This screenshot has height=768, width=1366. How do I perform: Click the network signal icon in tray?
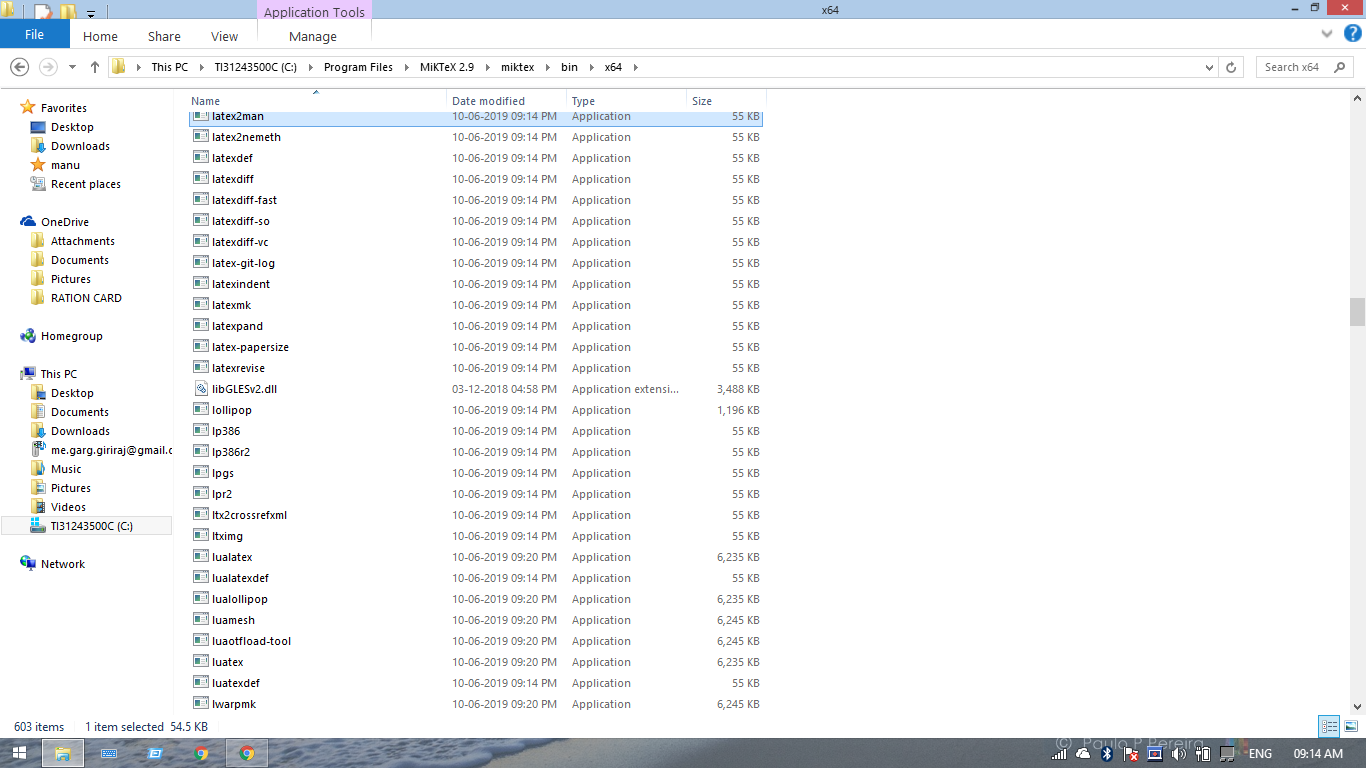[1058, 753]
